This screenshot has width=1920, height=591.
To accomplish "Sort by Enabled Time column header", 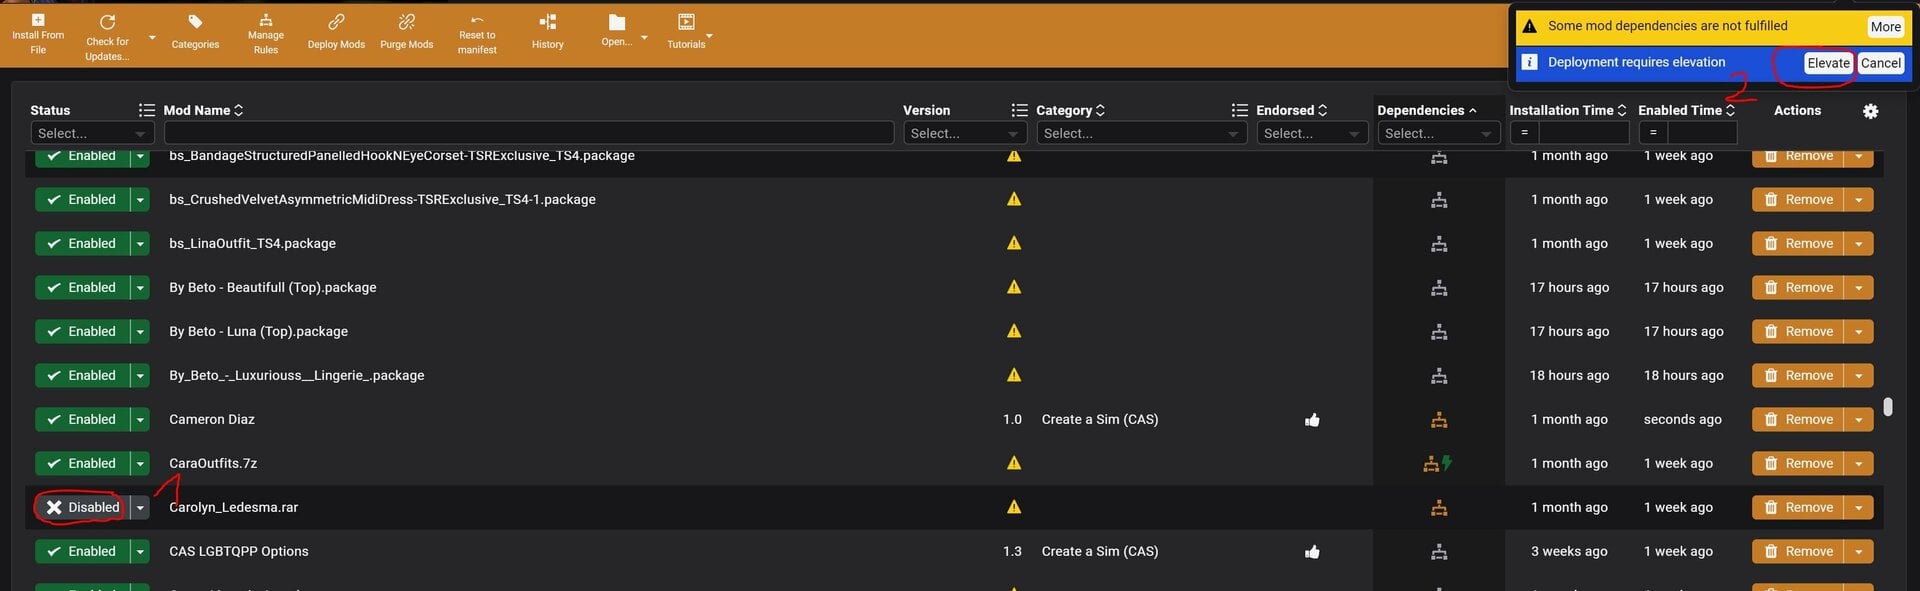I will 1687,110.
